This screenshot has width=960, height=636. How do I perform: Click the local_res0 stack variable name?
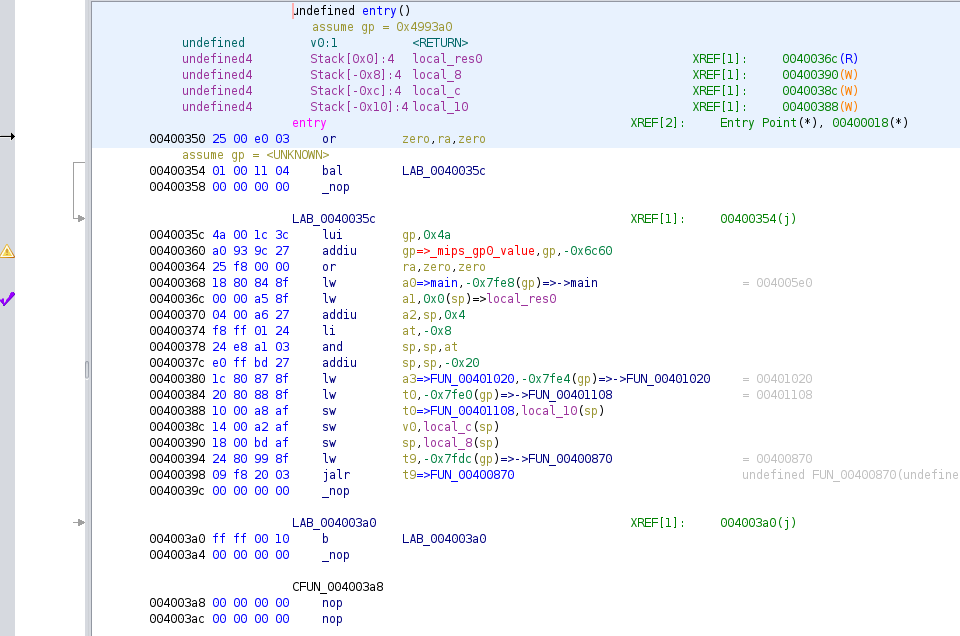coord(447,59)
